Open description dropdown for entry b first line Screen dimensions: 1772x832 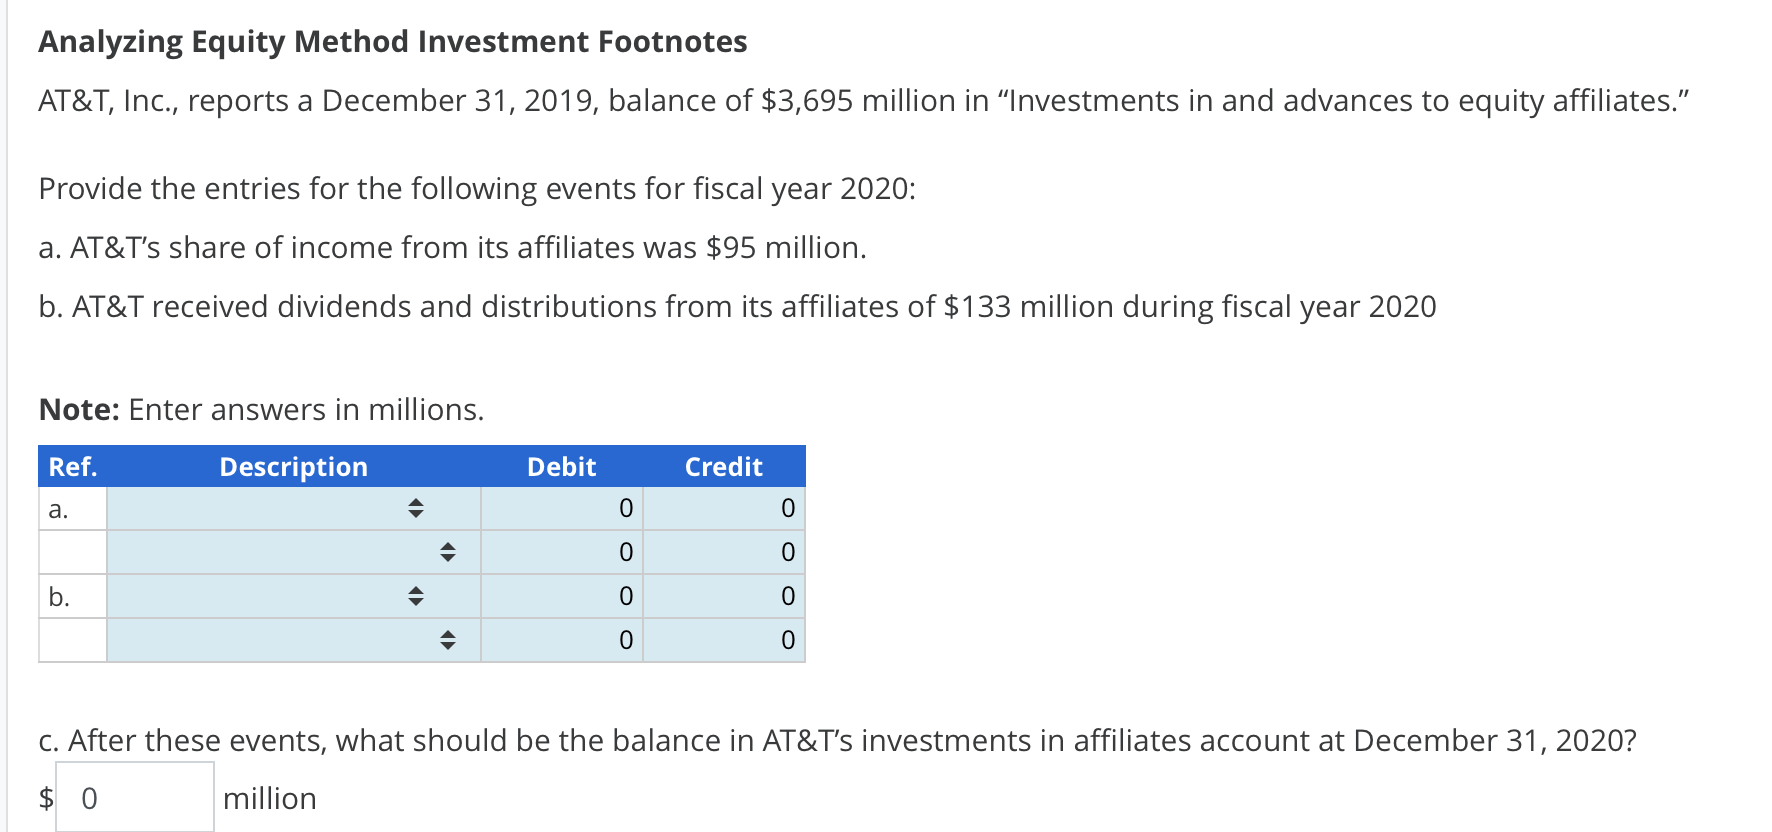(x=293, y=597)
